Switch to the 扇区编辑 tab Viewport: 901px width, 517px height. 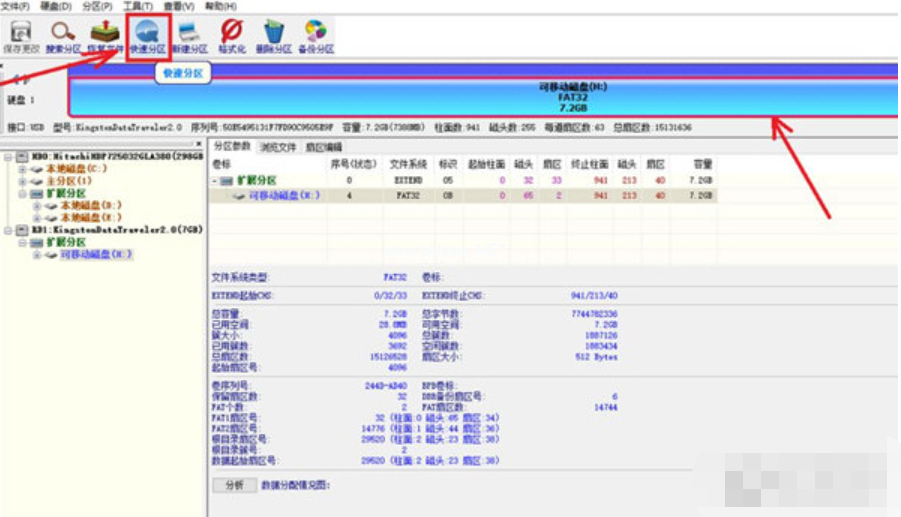pos(323,147)
